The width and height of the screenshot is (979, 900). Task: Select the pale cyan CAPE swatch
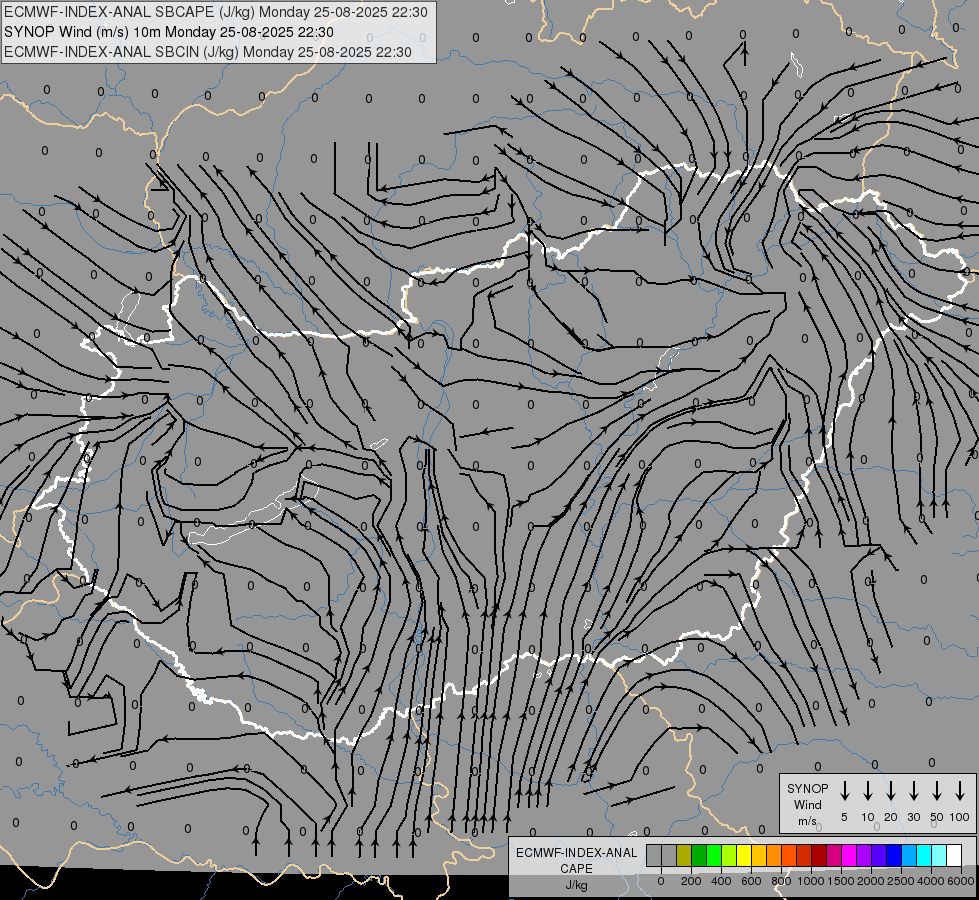coord(940,855)
